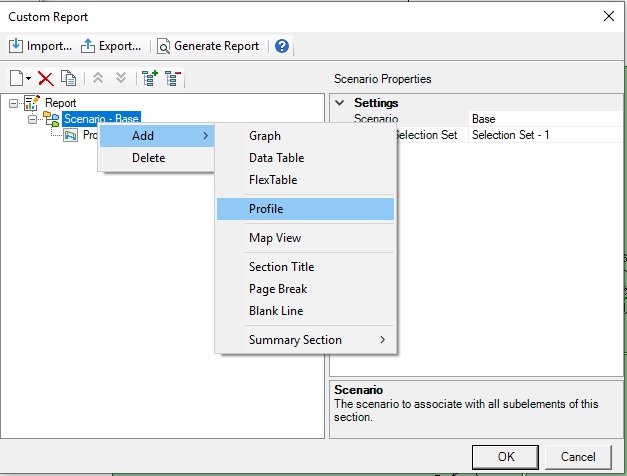Click the Cancel button

tap(578, 457)
